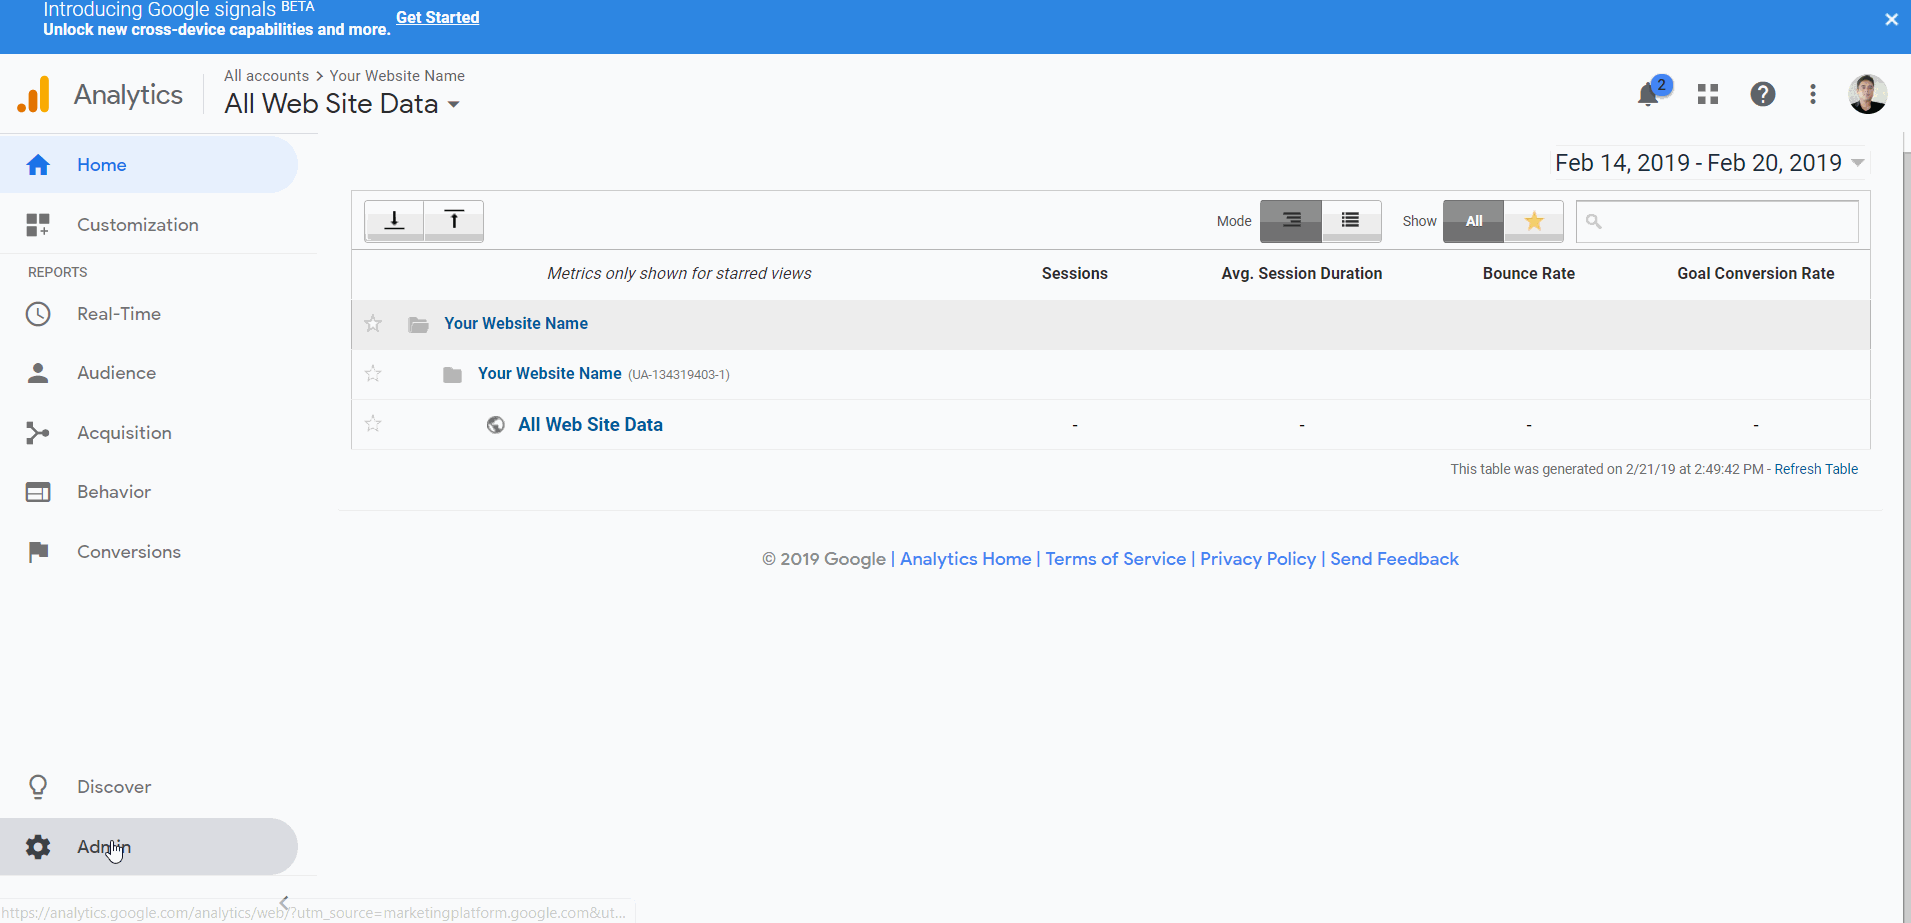Open the Your Website Name property link
Viewport: 1911px width, 923px height.
tap(550, 373)
